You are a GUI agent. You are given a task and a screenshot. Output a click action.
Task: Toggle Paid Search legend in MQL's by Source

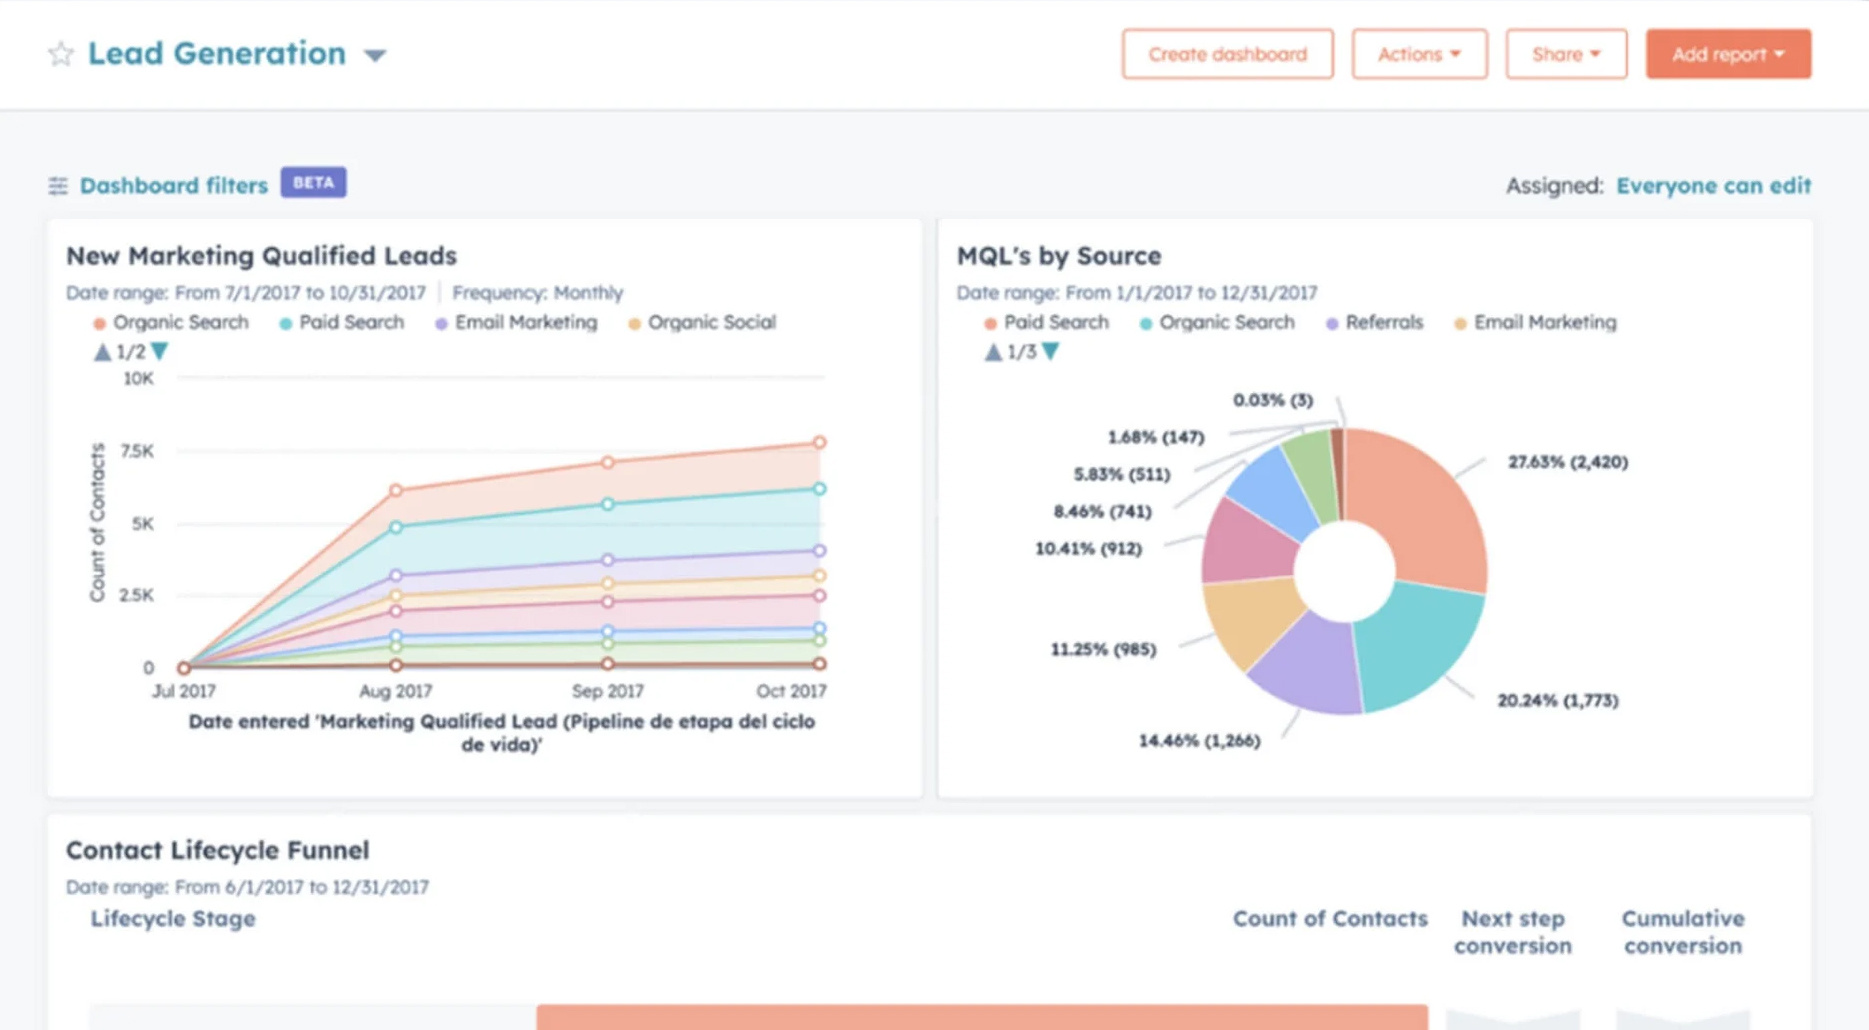tap(1047, 323)
